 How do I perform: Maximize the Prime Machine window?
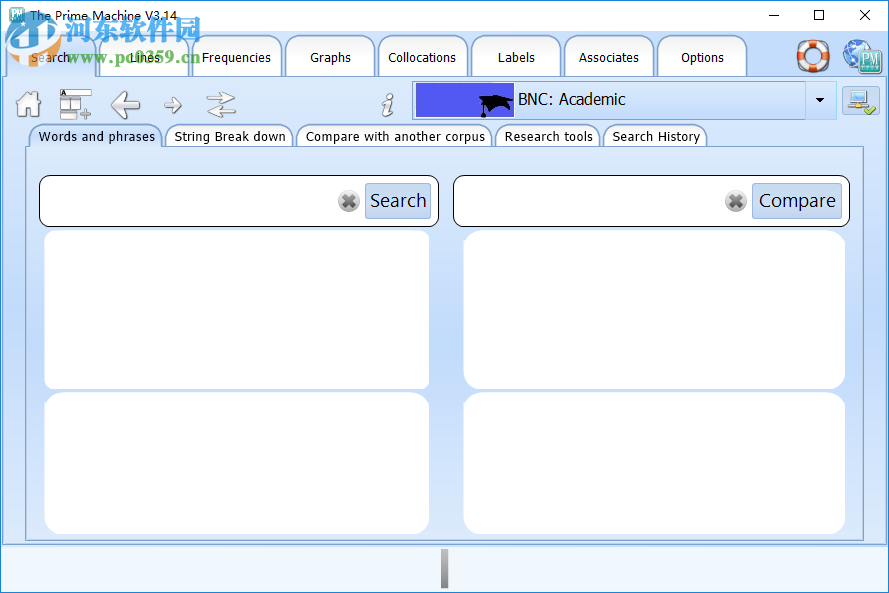coord(819,15)
